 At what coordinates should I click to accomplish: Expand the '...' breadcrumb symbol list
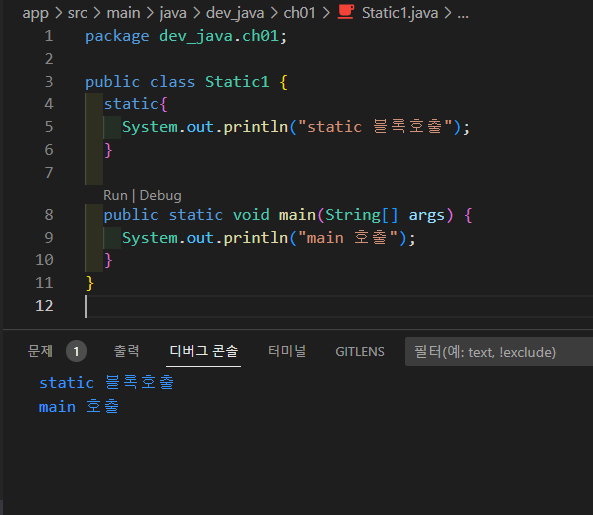(x=463, y=14)
